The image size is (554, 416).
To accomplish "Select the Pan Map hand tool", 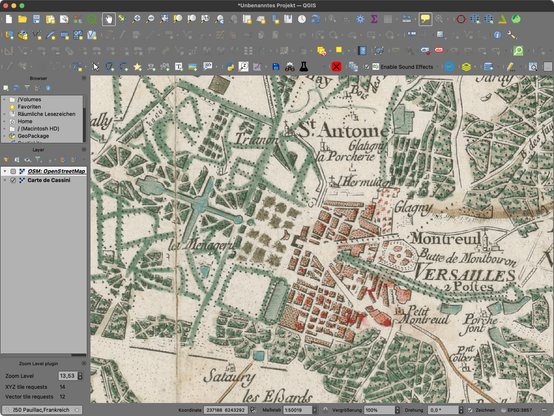I will 108,19.
